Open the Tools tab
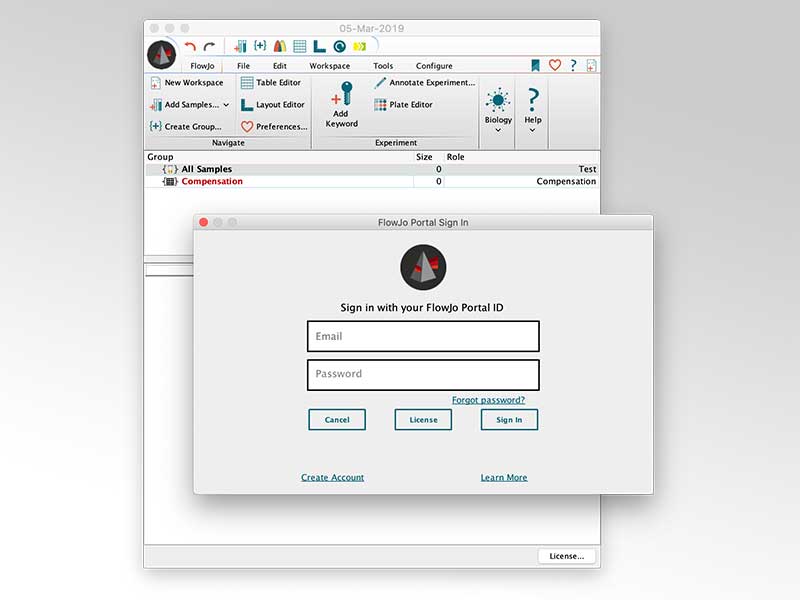The height and width of the screenshot is (600, 800). (383, 66)
